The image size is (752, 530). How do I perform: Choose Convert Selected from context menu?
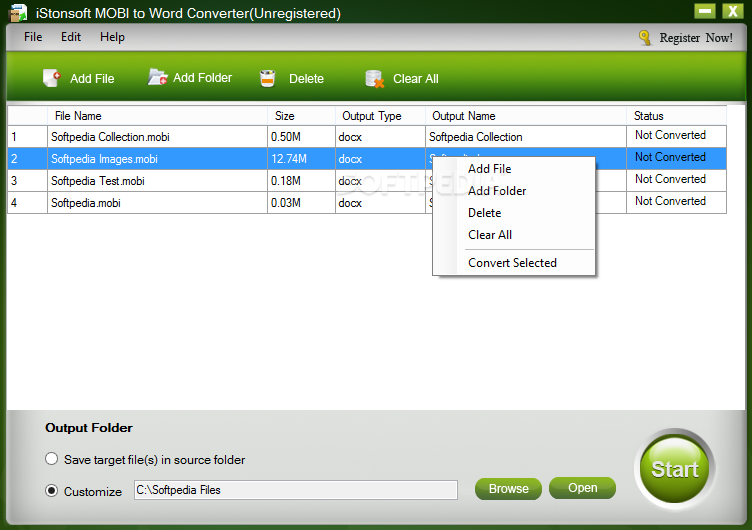[514, 263]
